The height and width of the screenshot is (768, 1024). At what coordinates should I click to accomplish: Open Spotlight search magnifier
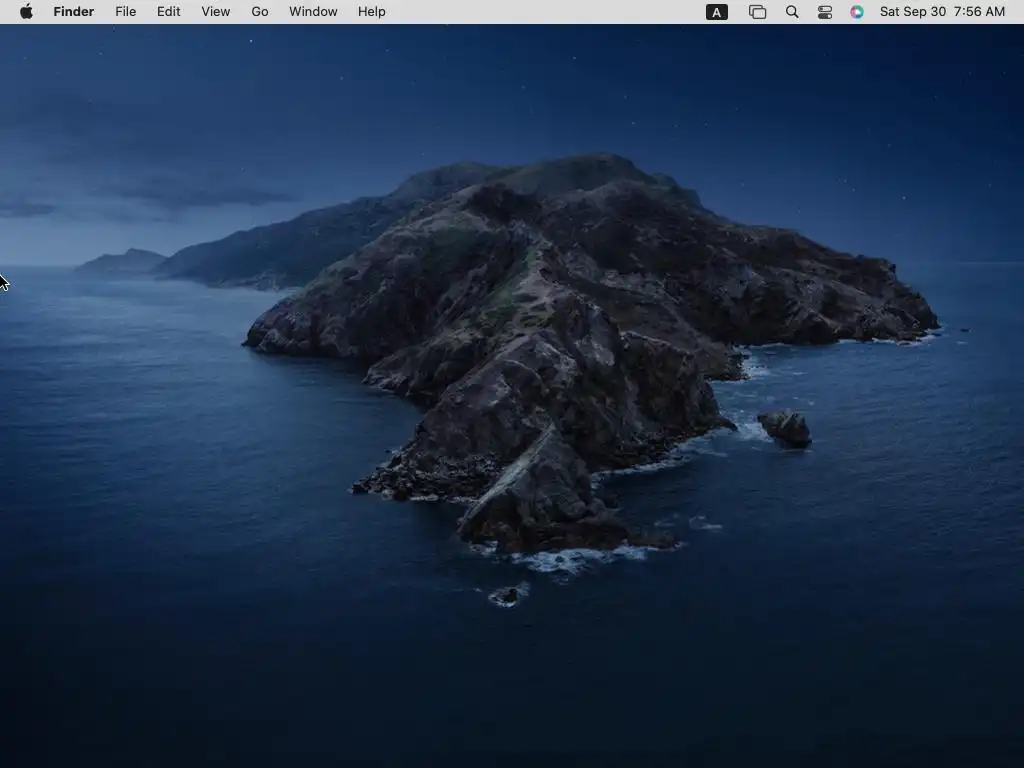click(792, 12)
